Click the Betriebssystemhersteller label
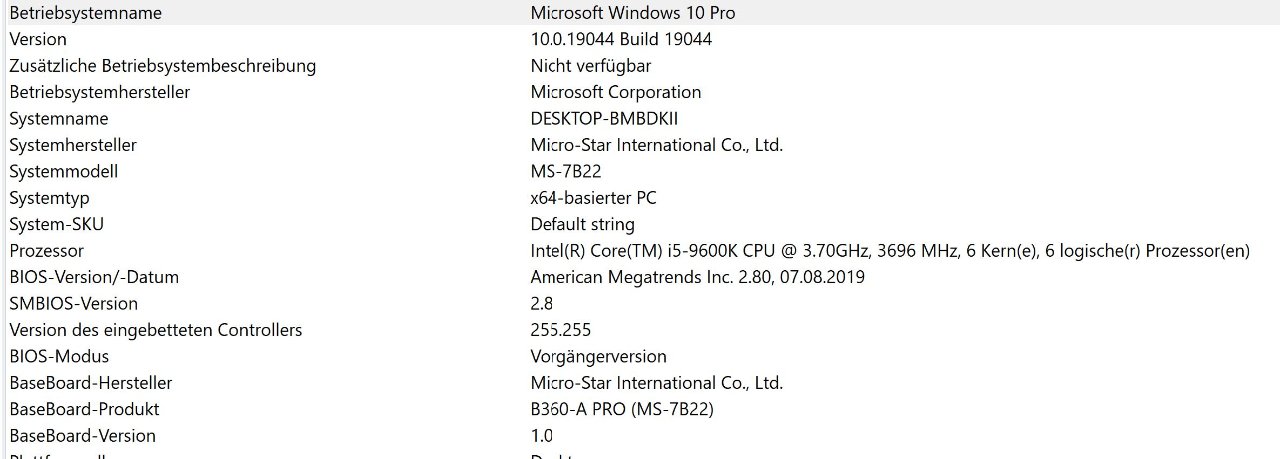 99,92
